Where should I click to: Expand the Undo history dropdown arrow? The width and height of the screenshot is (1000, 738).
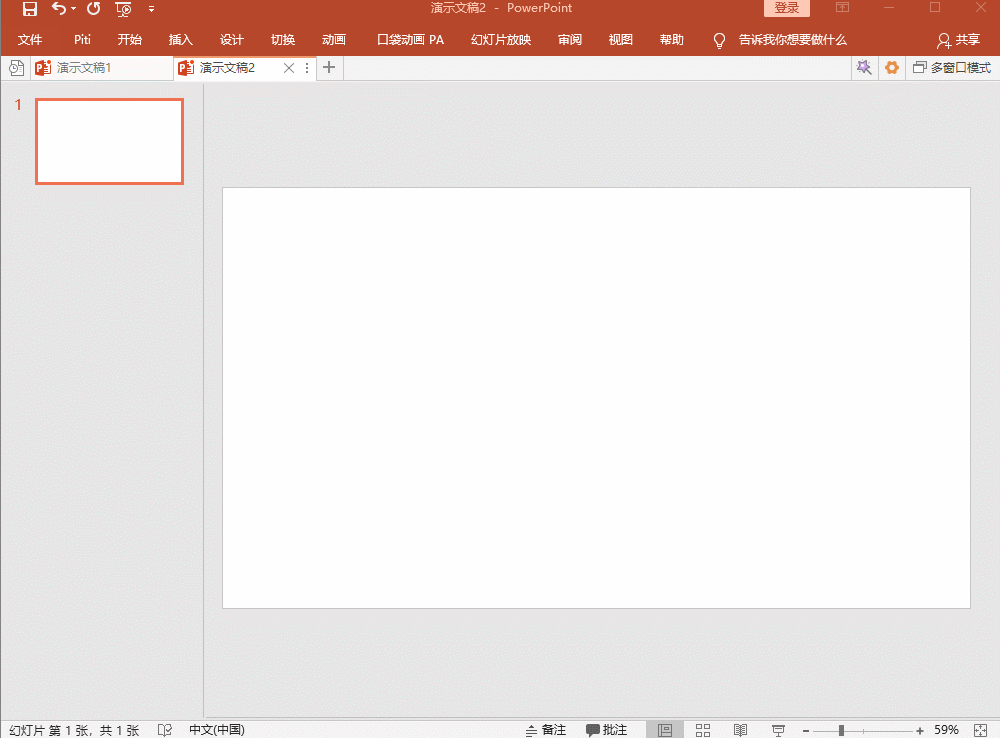pos(73,10)
